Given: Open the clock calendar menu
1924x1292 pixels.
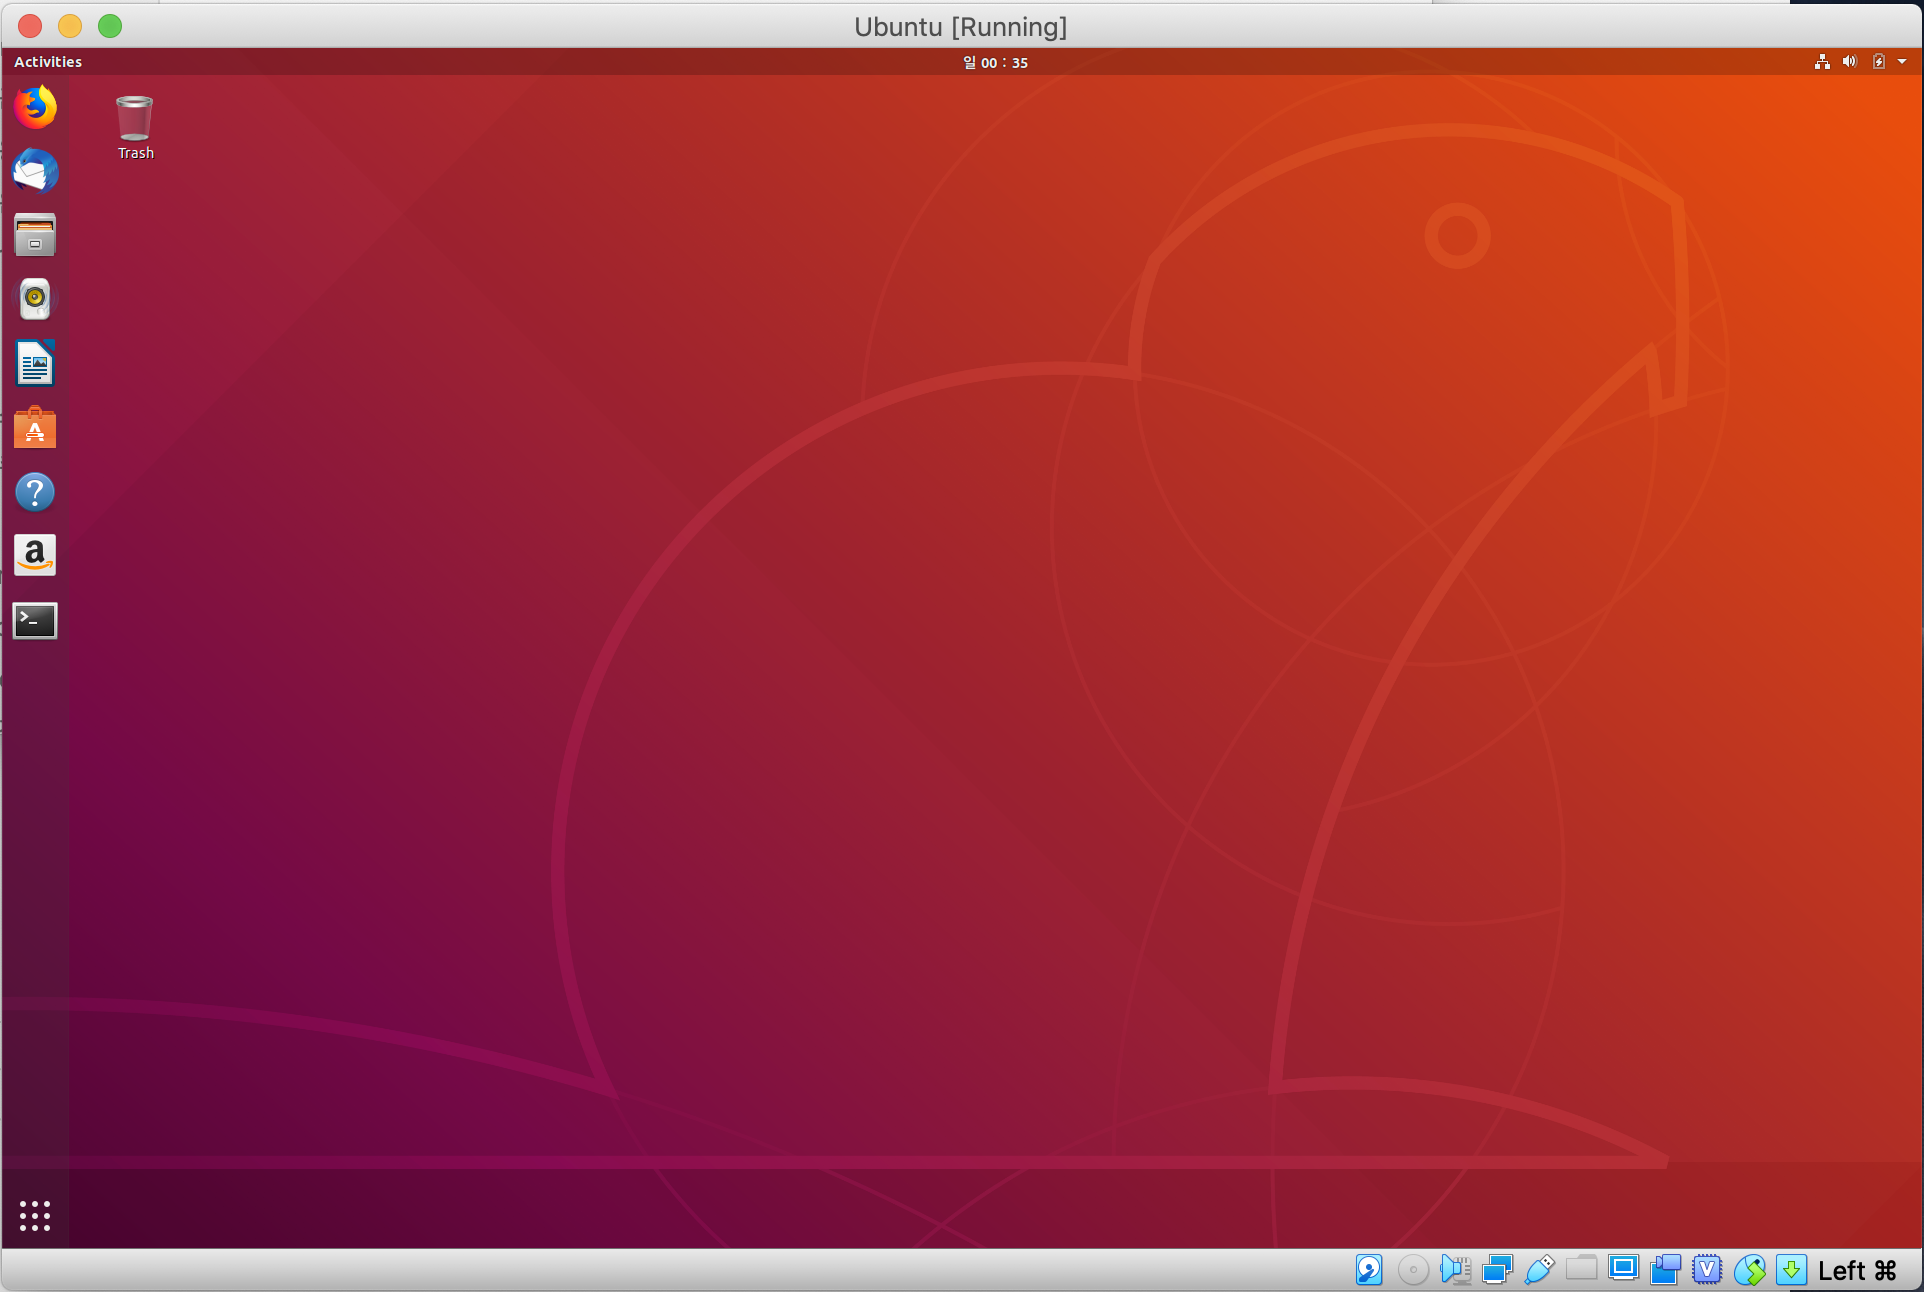Looking at the screenshot, I should 995,62.
